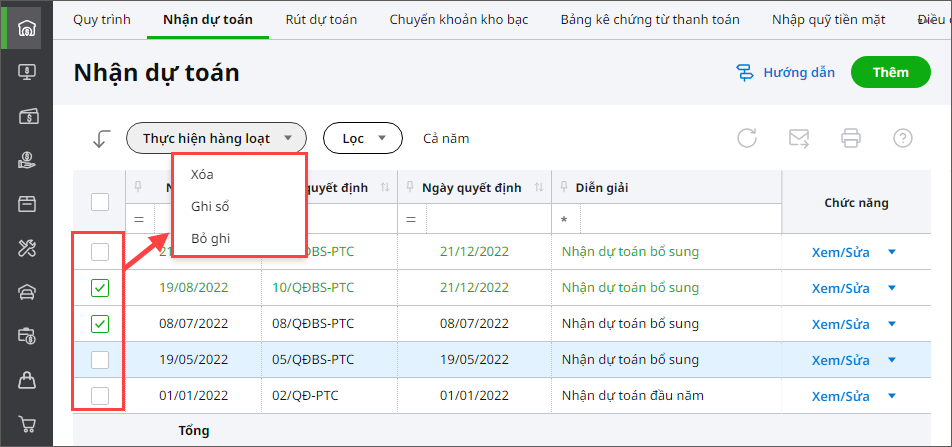
Task: Click the Ngày quyết định filter input field
Action: click(x=489, y=219)
